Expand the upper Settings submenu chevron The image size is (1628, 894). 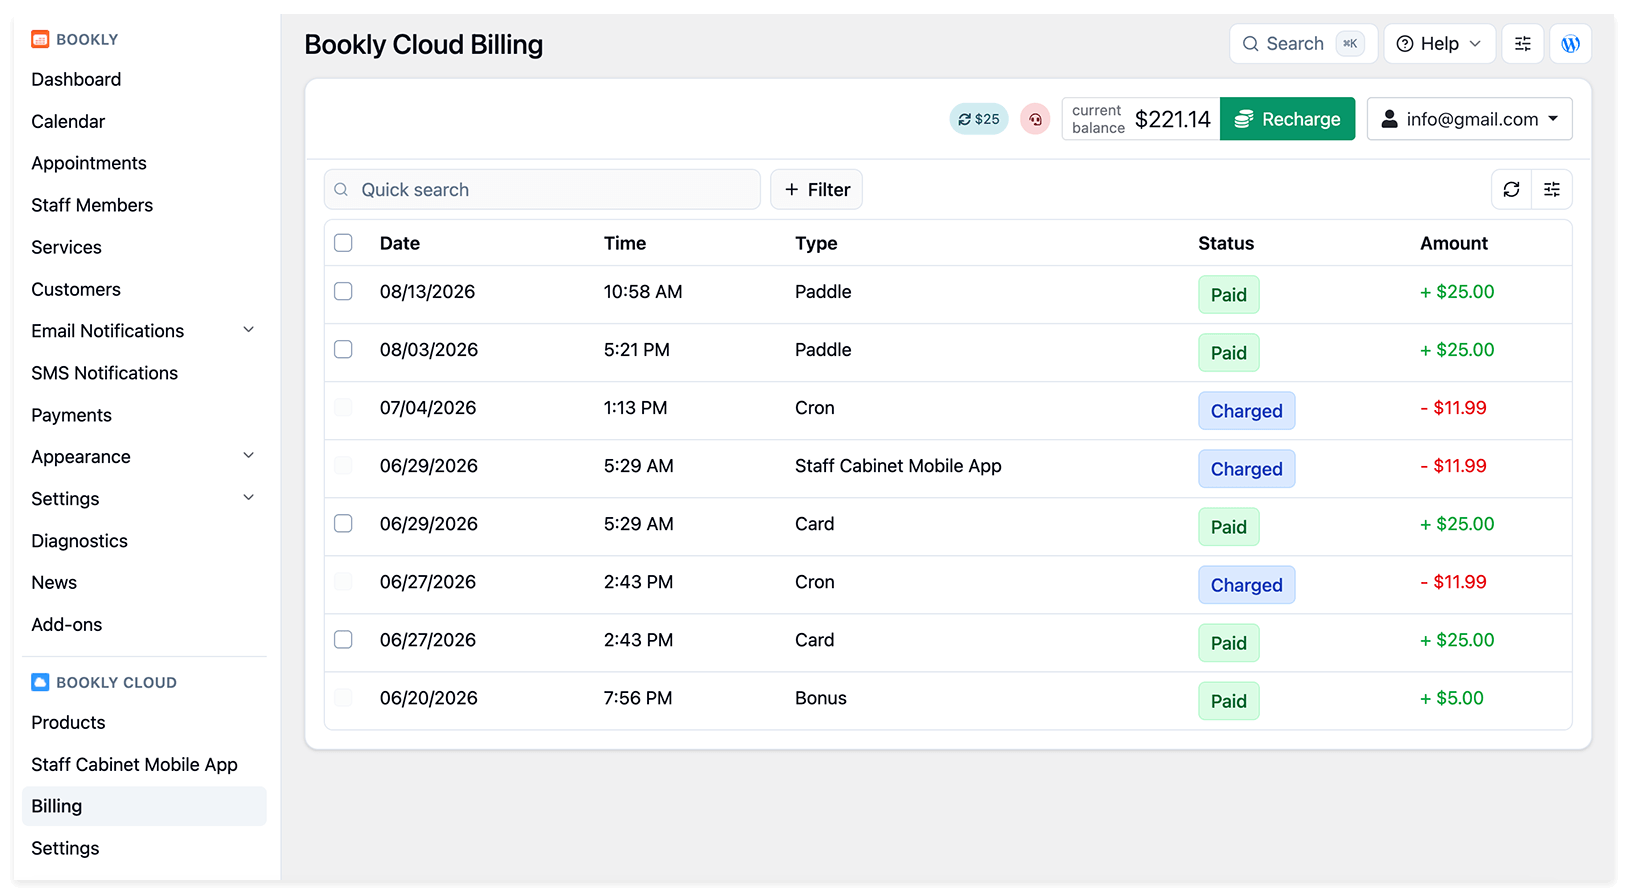click(249, 498)
